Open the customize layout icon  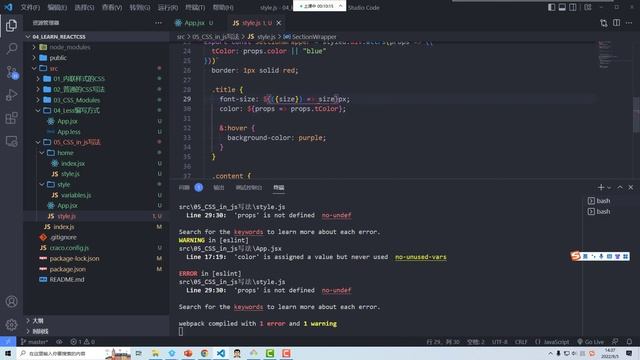(588, 7)
